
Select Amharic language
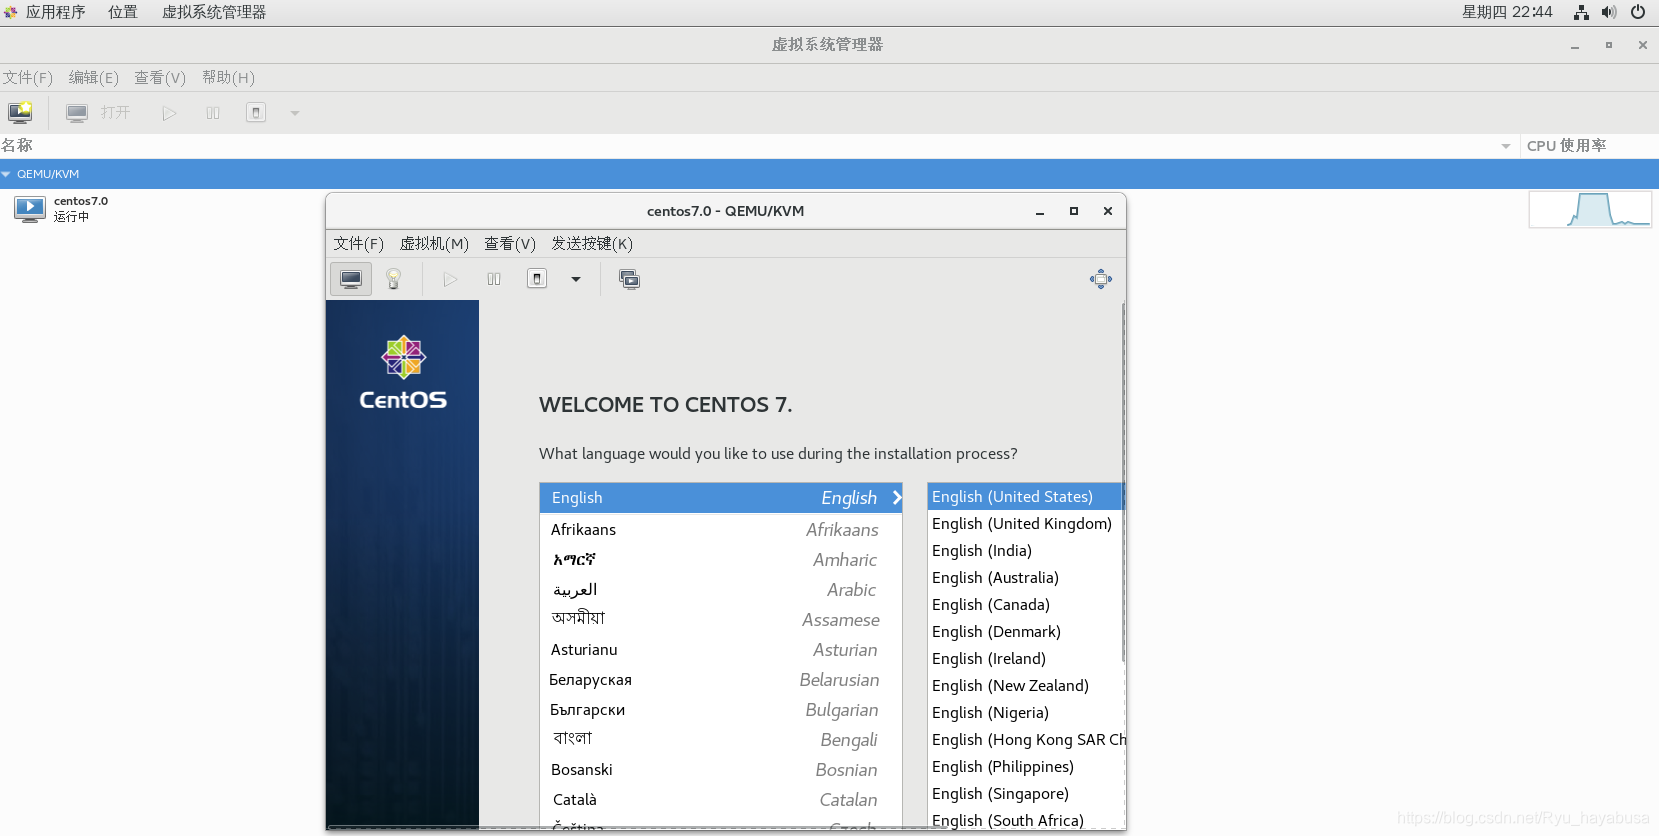(x=720, y=560)
